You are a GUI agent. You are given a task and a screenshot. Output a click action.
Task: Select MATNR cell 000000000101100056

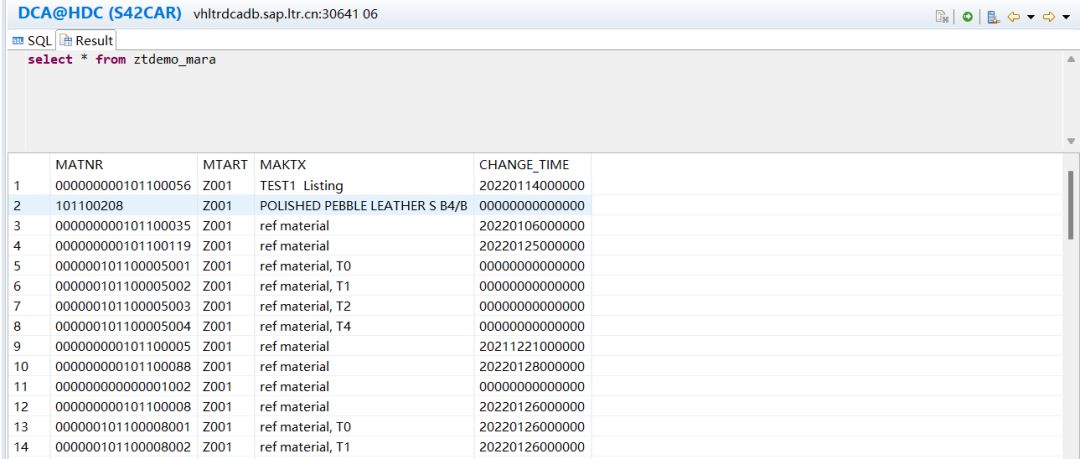tap(124, 185)
